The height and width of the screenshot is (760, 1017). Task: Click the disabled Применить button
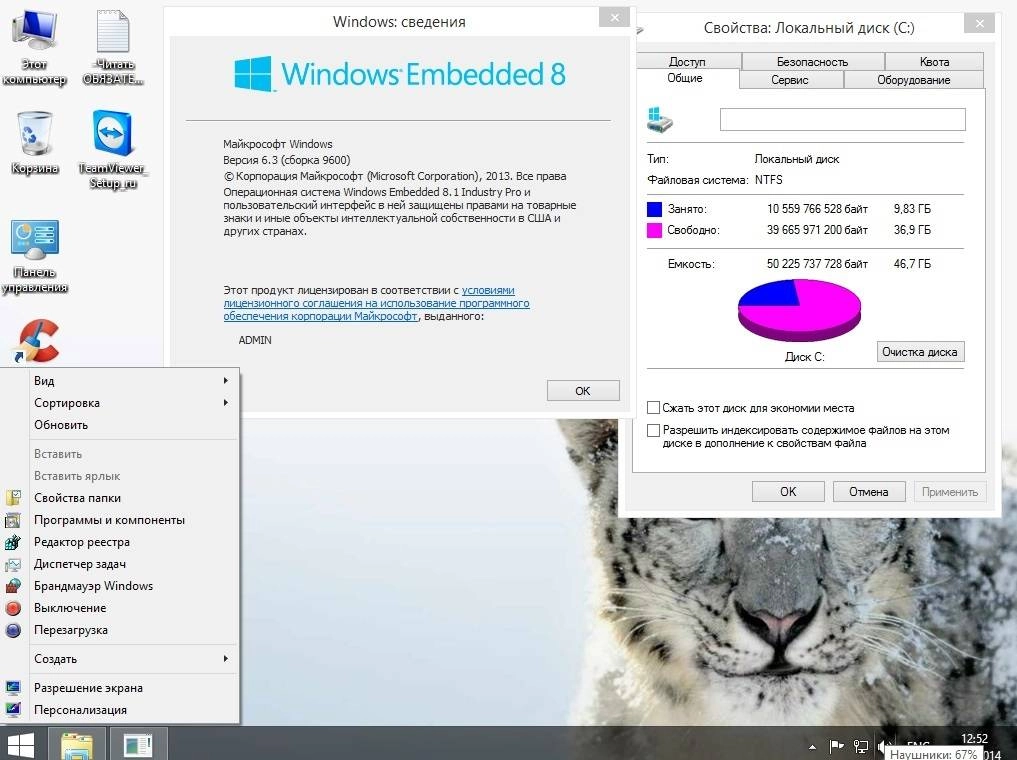tap(950, 492)
